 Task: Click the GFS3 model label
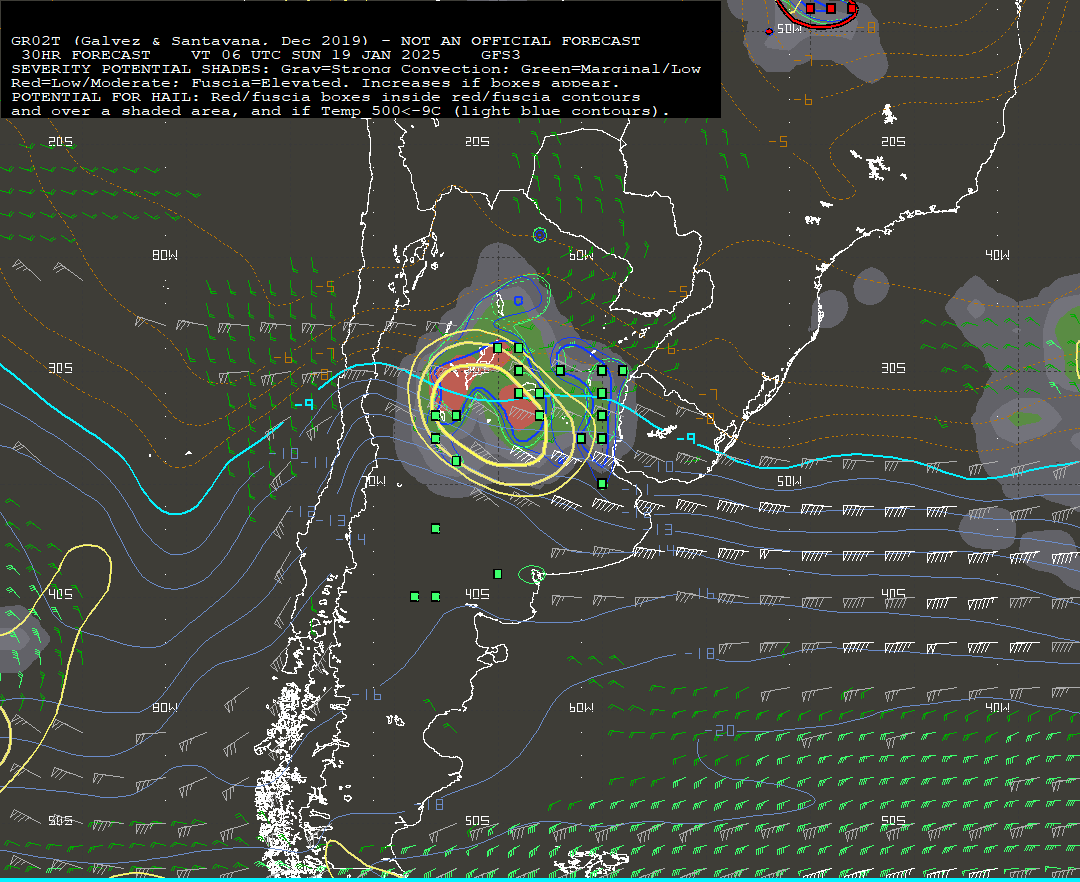[x=501, y=55]
